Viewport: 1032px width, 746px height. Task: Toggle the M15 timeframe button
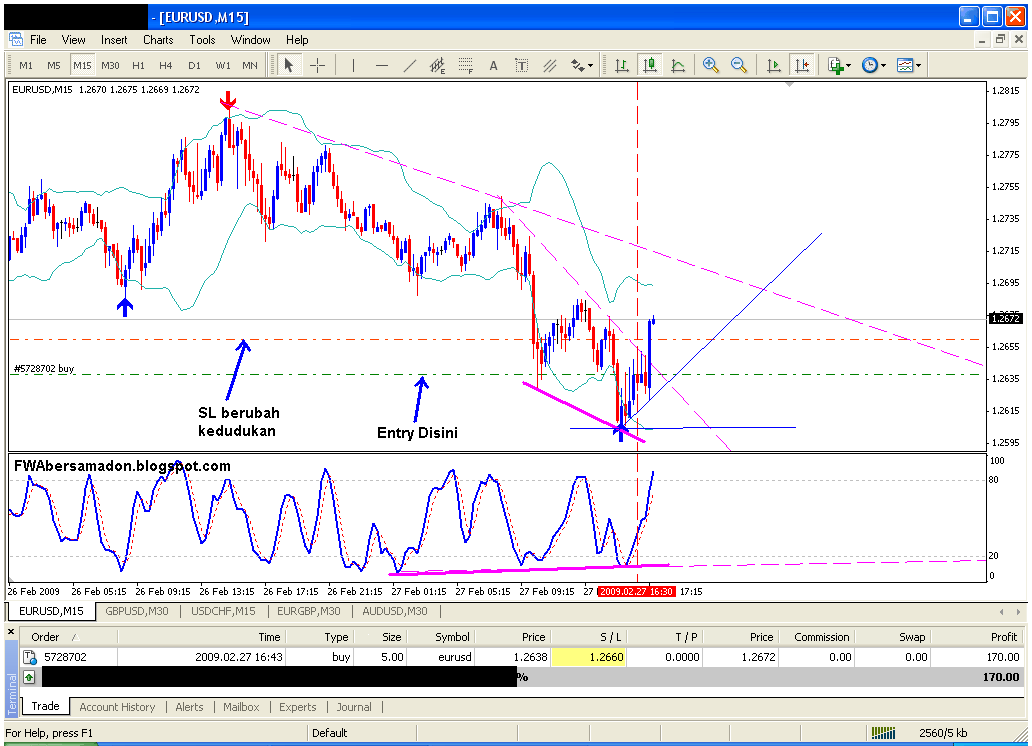point(82,65)
